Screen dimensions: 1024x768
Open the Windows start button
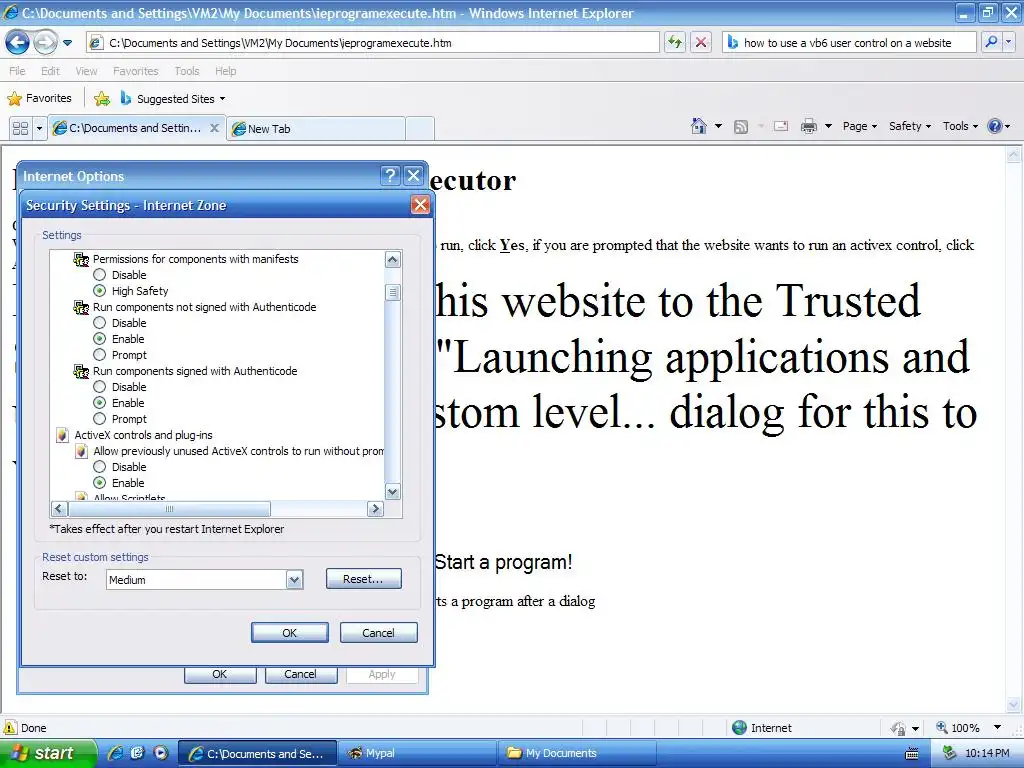48,753
